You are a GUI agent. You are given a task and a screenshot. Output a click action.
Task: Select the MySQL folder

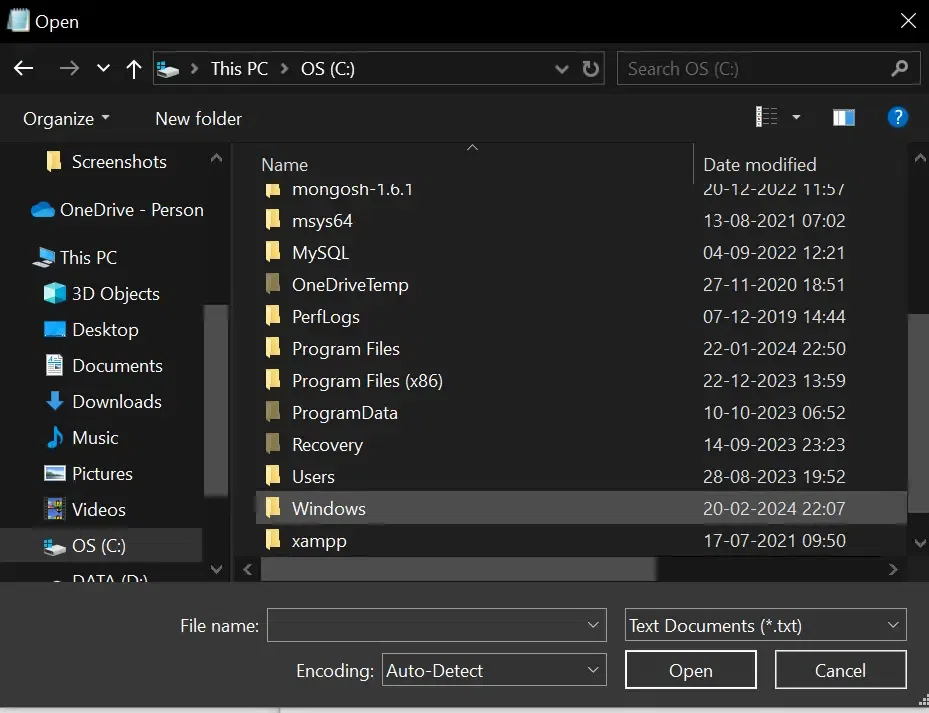click(x=320, y=253)
